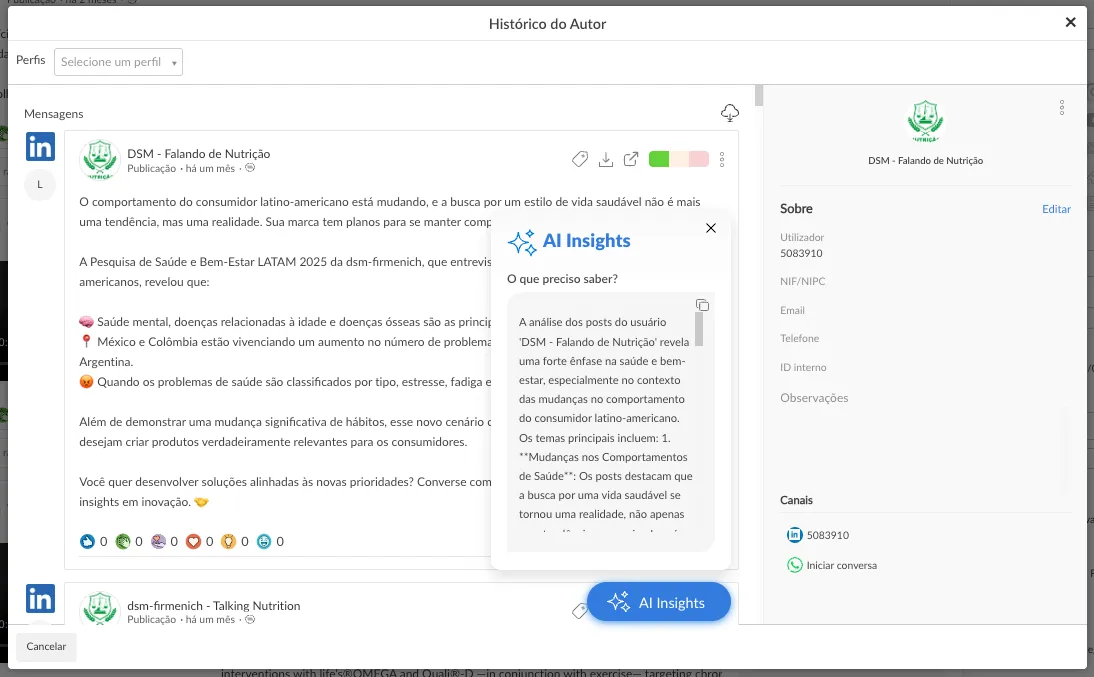Click the funny laughing reaction icon
1094x677 pixels.
(264, 542)
